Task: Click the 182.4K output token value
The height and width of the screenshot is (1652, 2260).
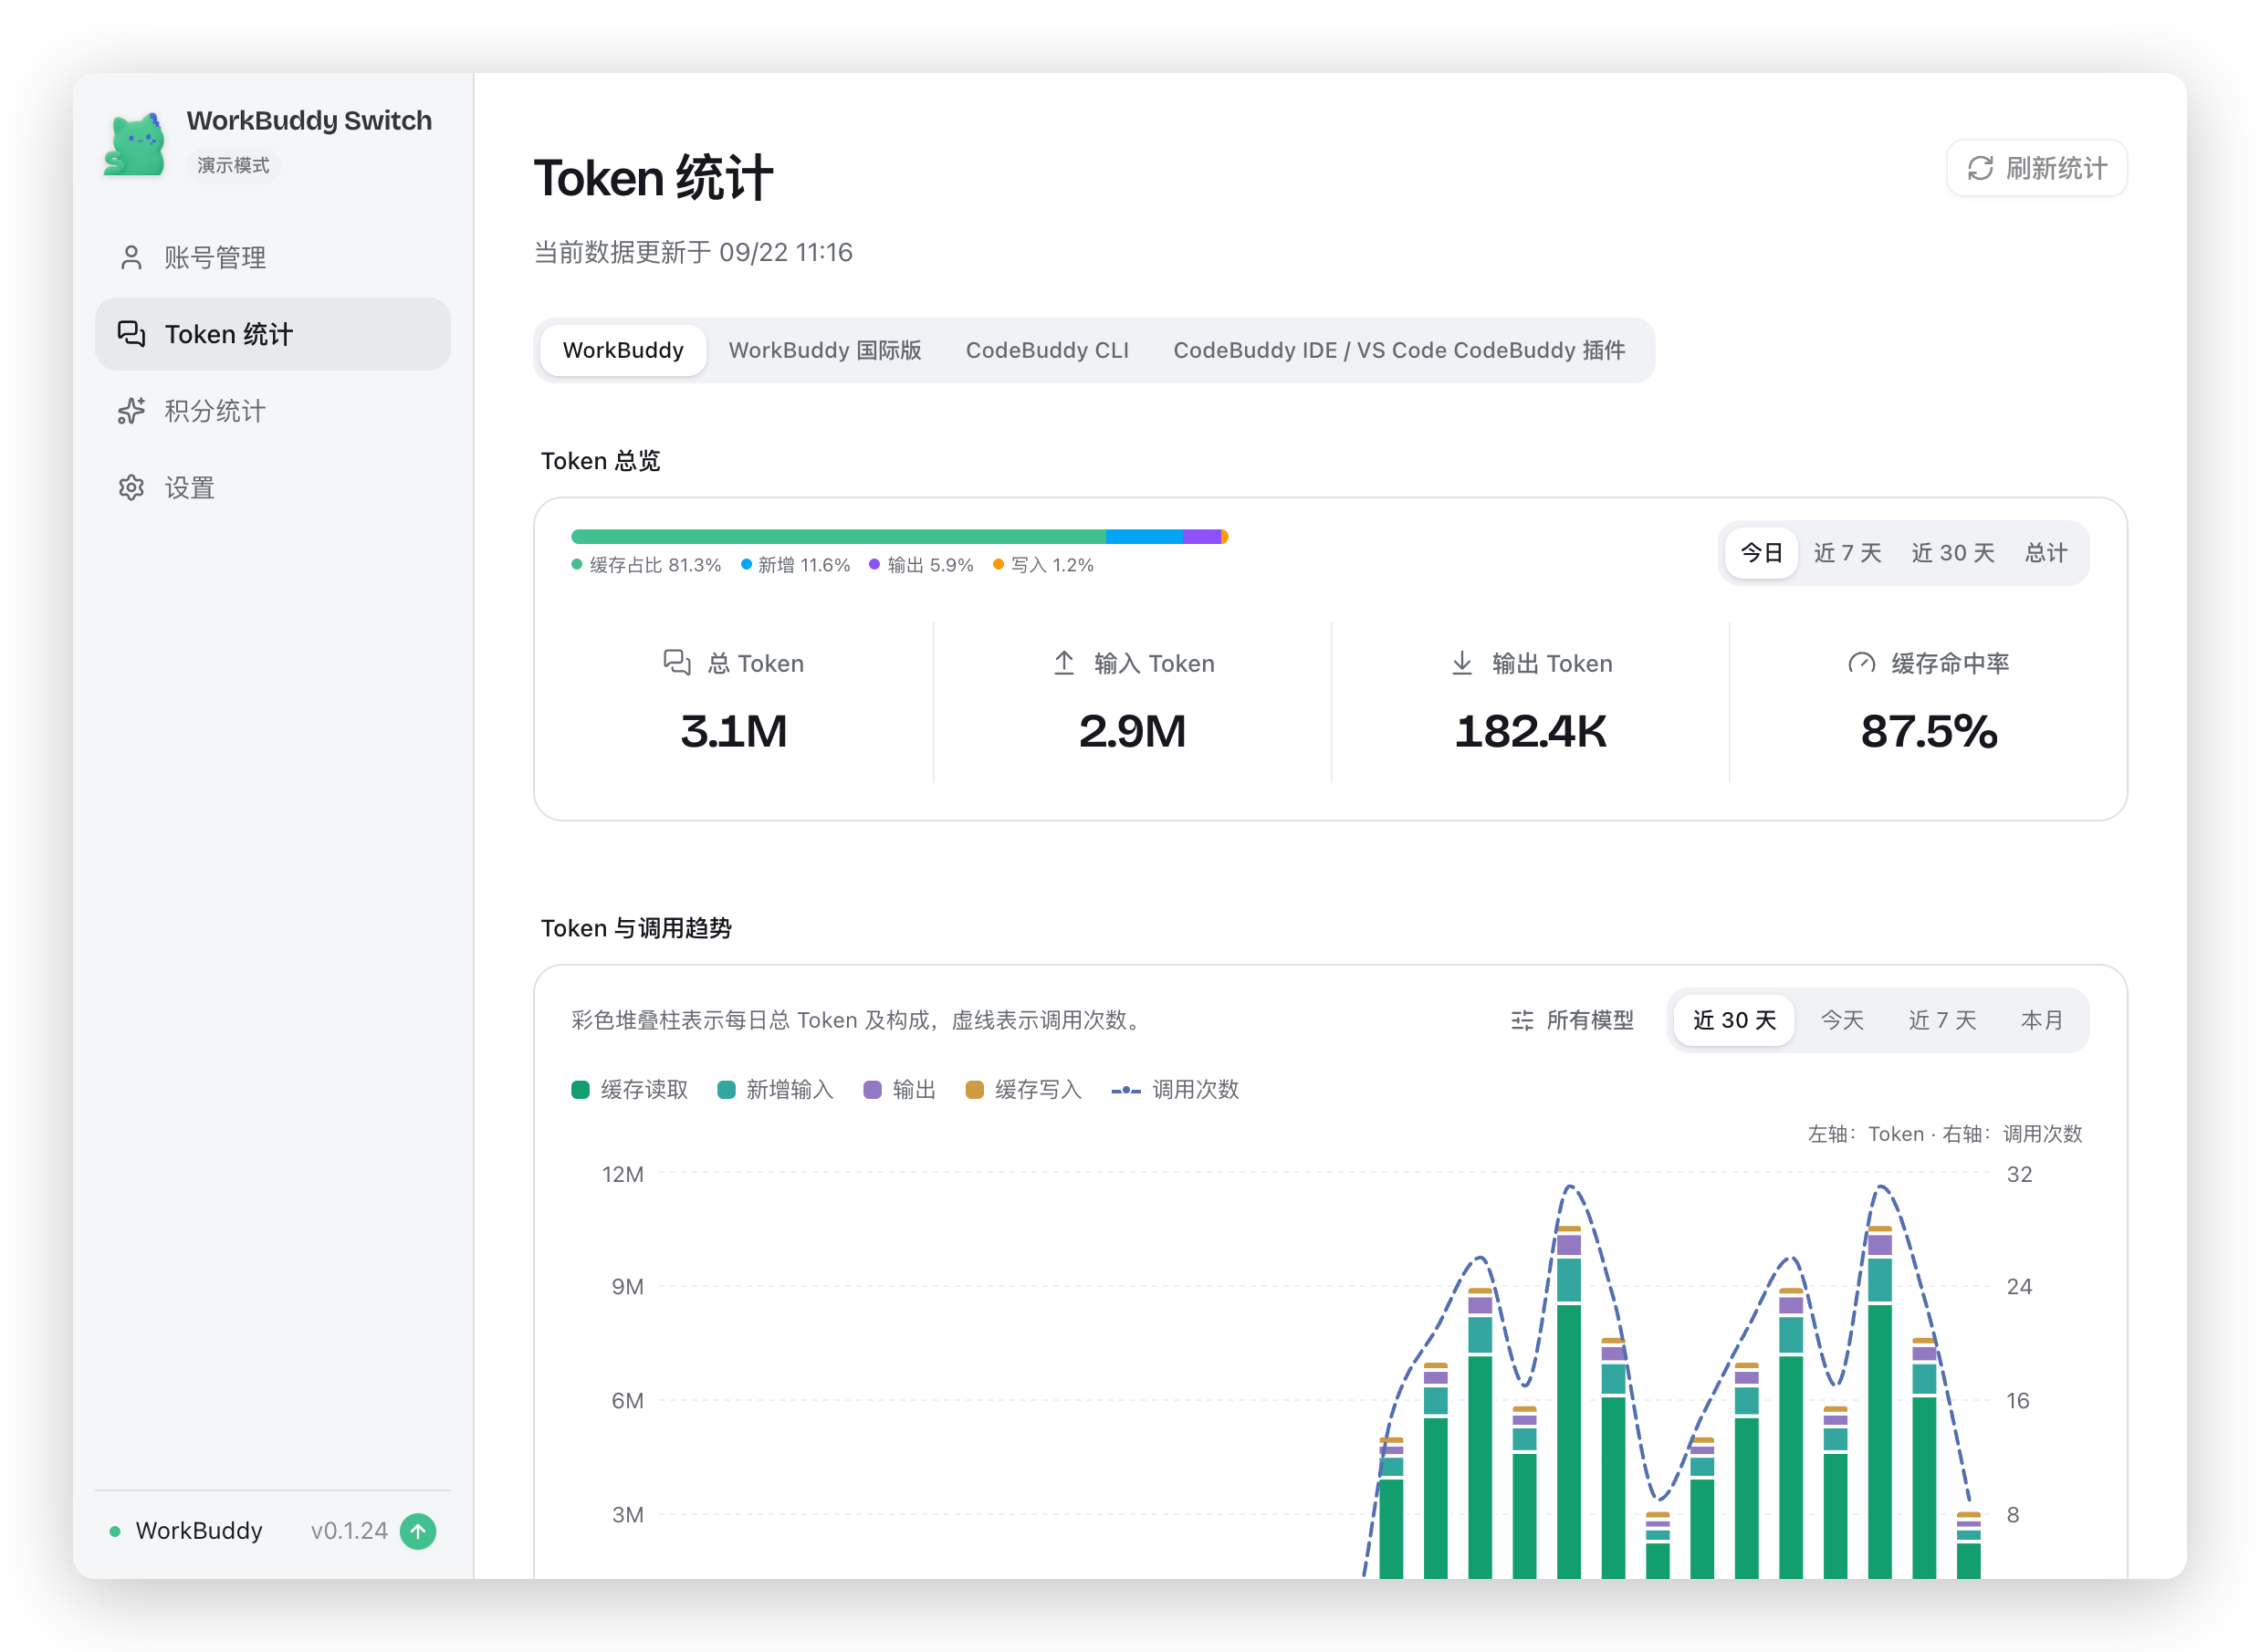Action: click(1530, 731)
